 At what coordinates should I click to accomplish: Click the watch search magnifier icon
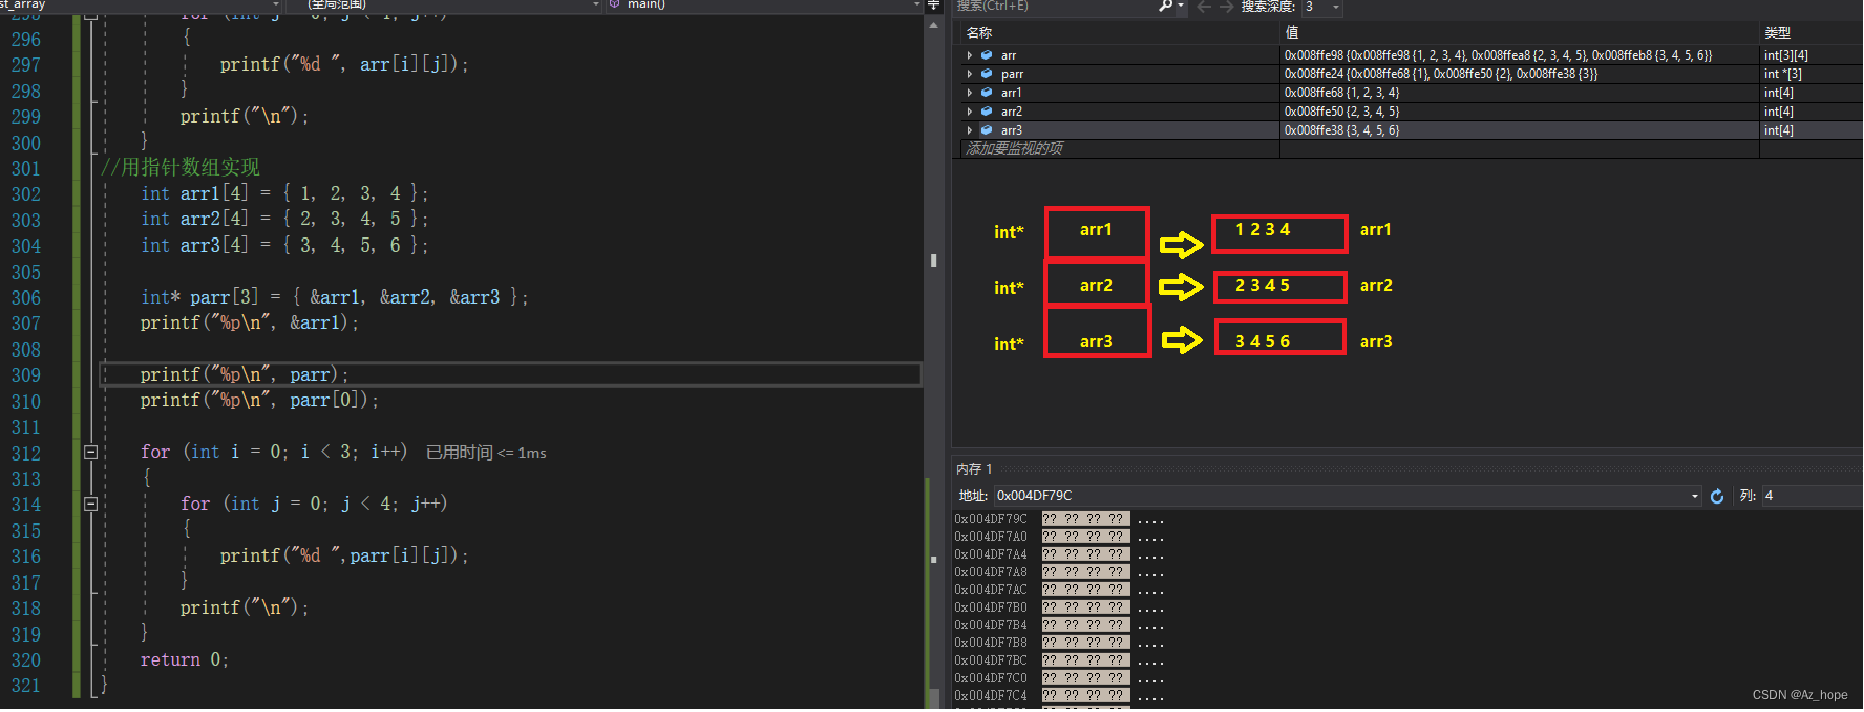1166,6
